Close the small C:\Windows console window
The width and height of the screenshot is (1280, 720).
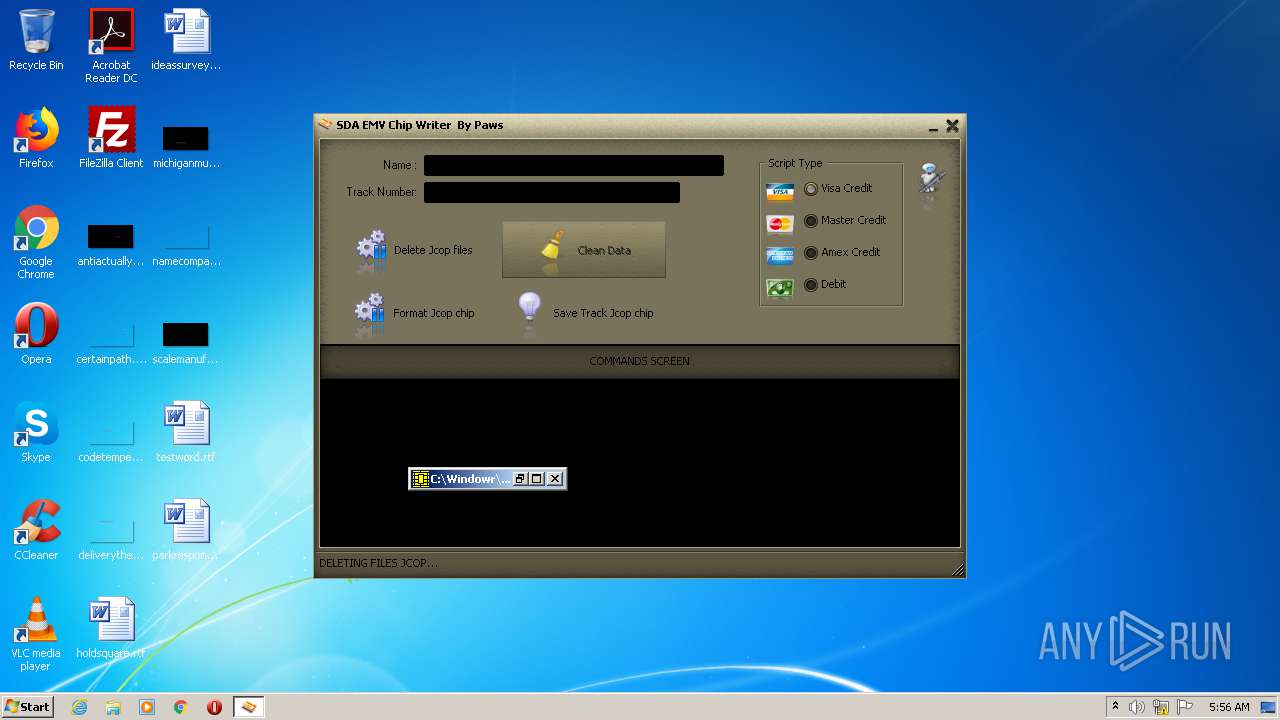pyautogui.click(x=555, y=479)
